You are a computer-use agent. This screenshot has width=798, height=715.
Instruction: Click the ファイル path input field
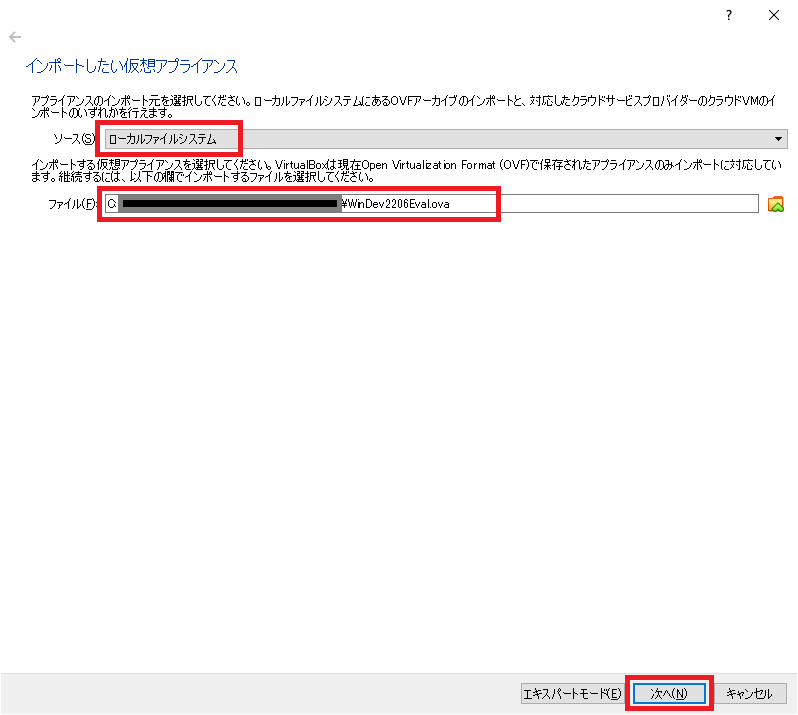(432, 204)
